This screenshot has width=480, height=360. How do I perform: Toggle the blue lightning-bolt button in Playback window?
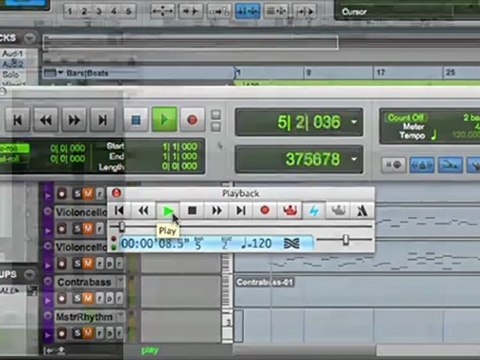pyautogui.click(x=314, y=210)
